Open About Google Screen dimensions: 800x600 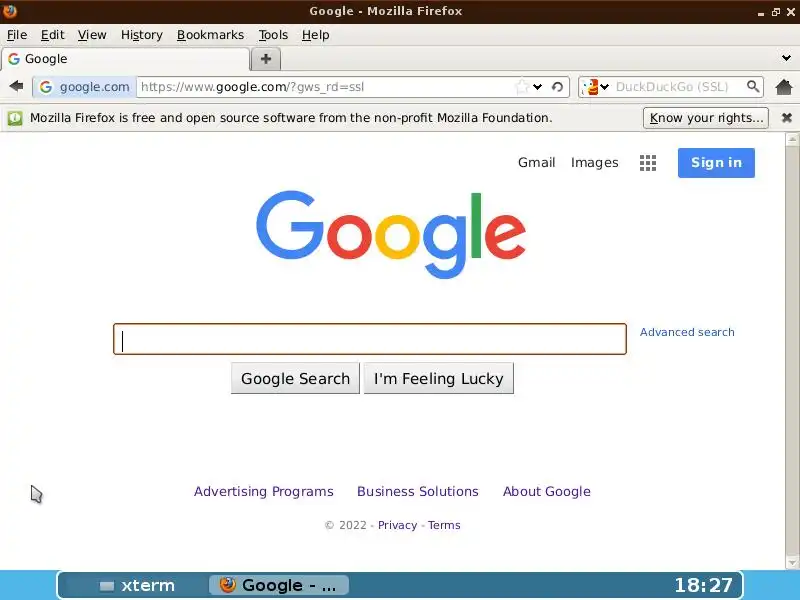pos(547,491)
